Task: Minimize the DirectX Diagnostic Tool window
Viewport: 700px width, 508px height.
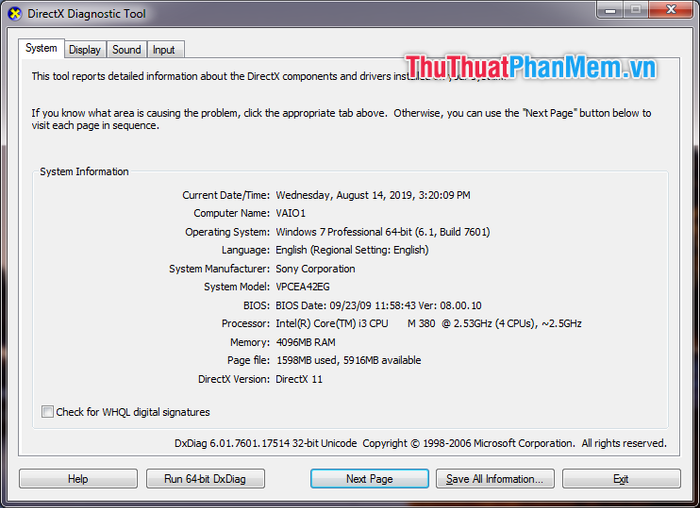Action: coord(610,9)
